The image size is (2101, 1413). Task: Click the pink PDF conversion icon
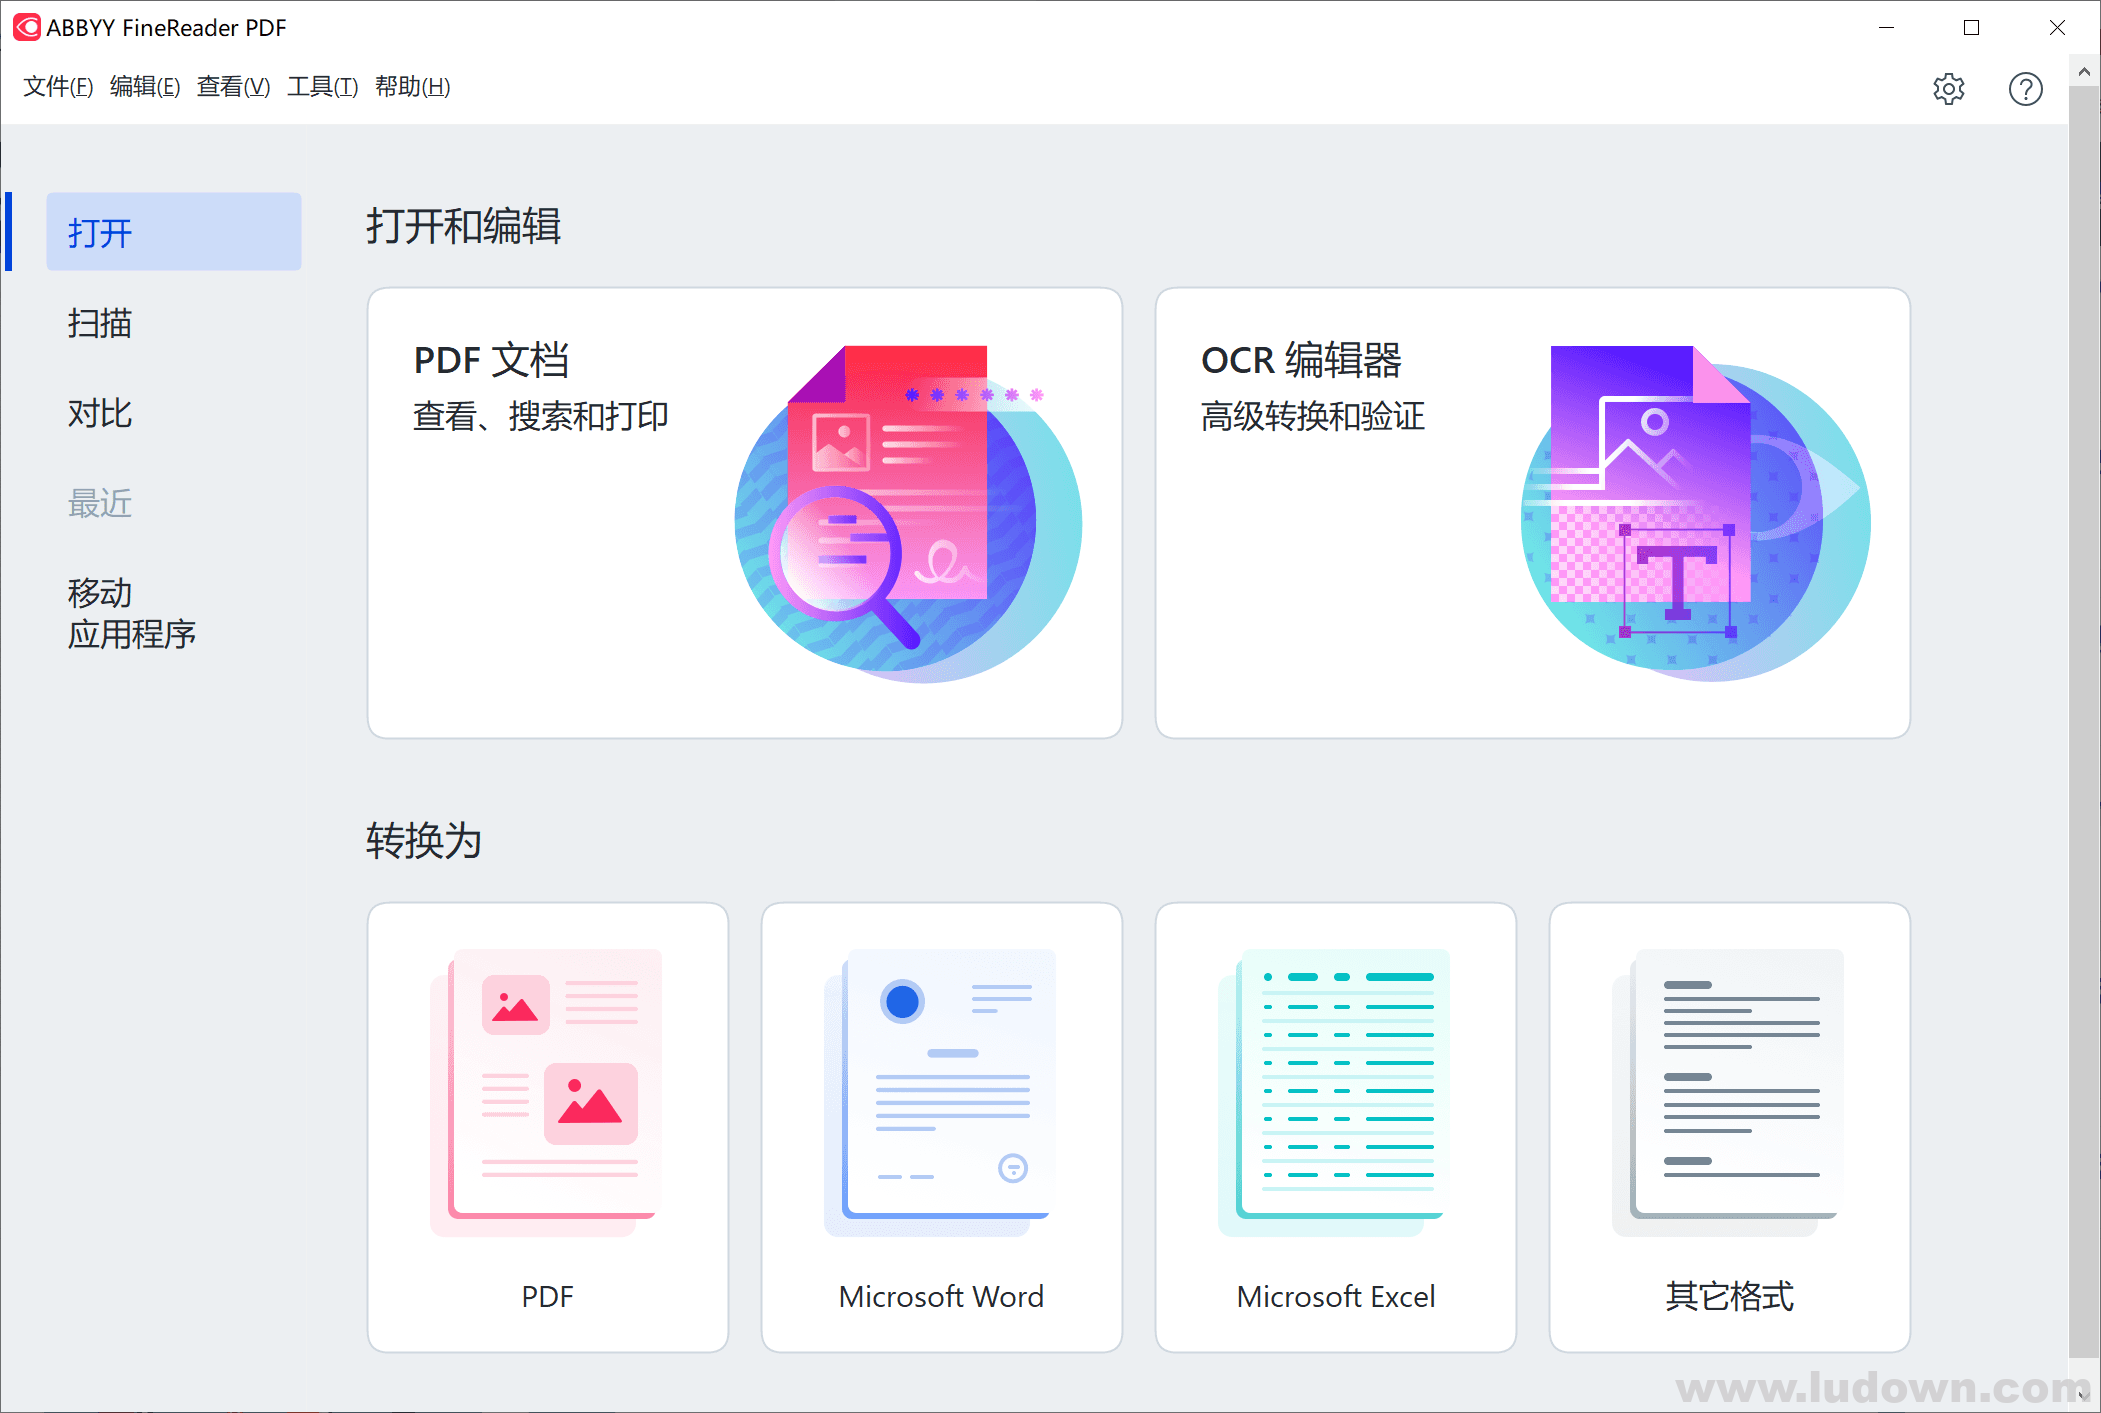[547, 1091]
